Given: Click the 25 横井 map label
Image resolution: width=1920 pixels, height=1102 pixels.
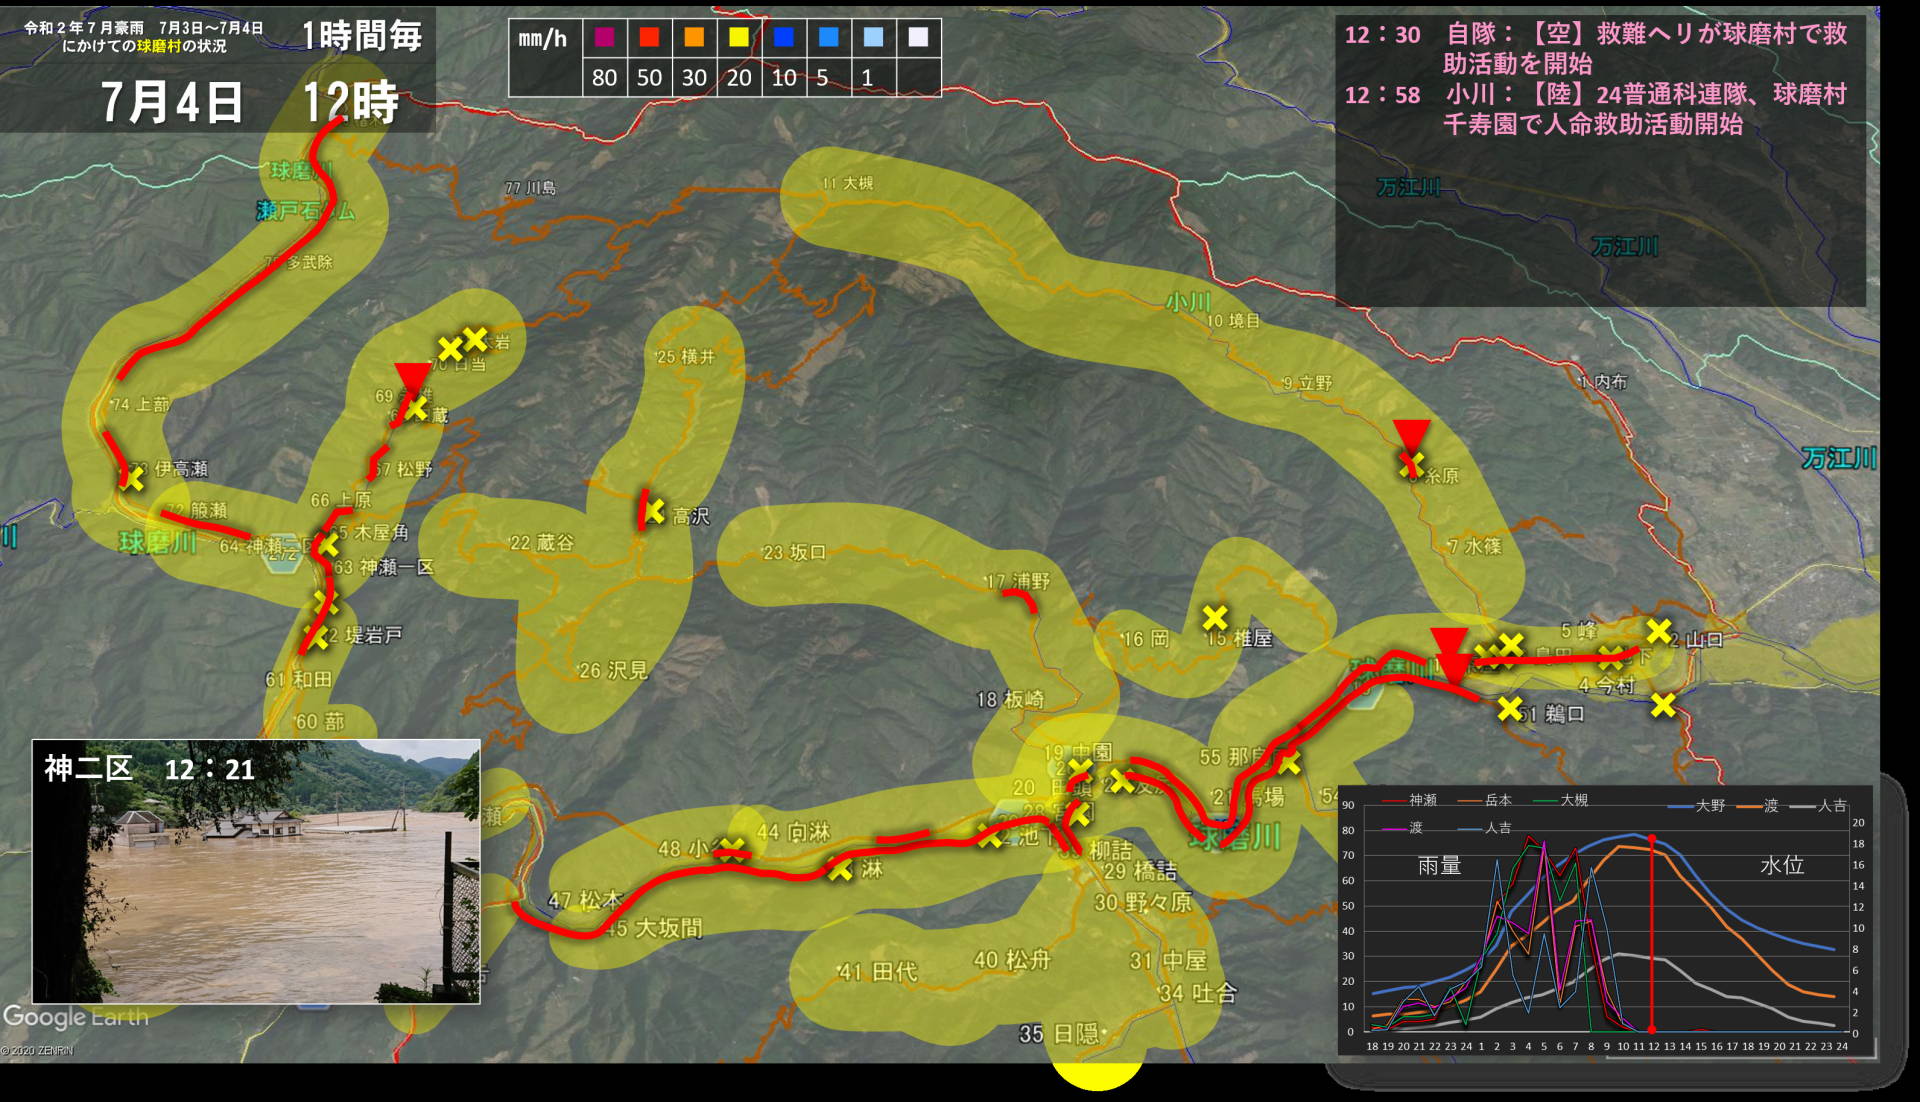Looking at the screenshot, I should 686,357.
